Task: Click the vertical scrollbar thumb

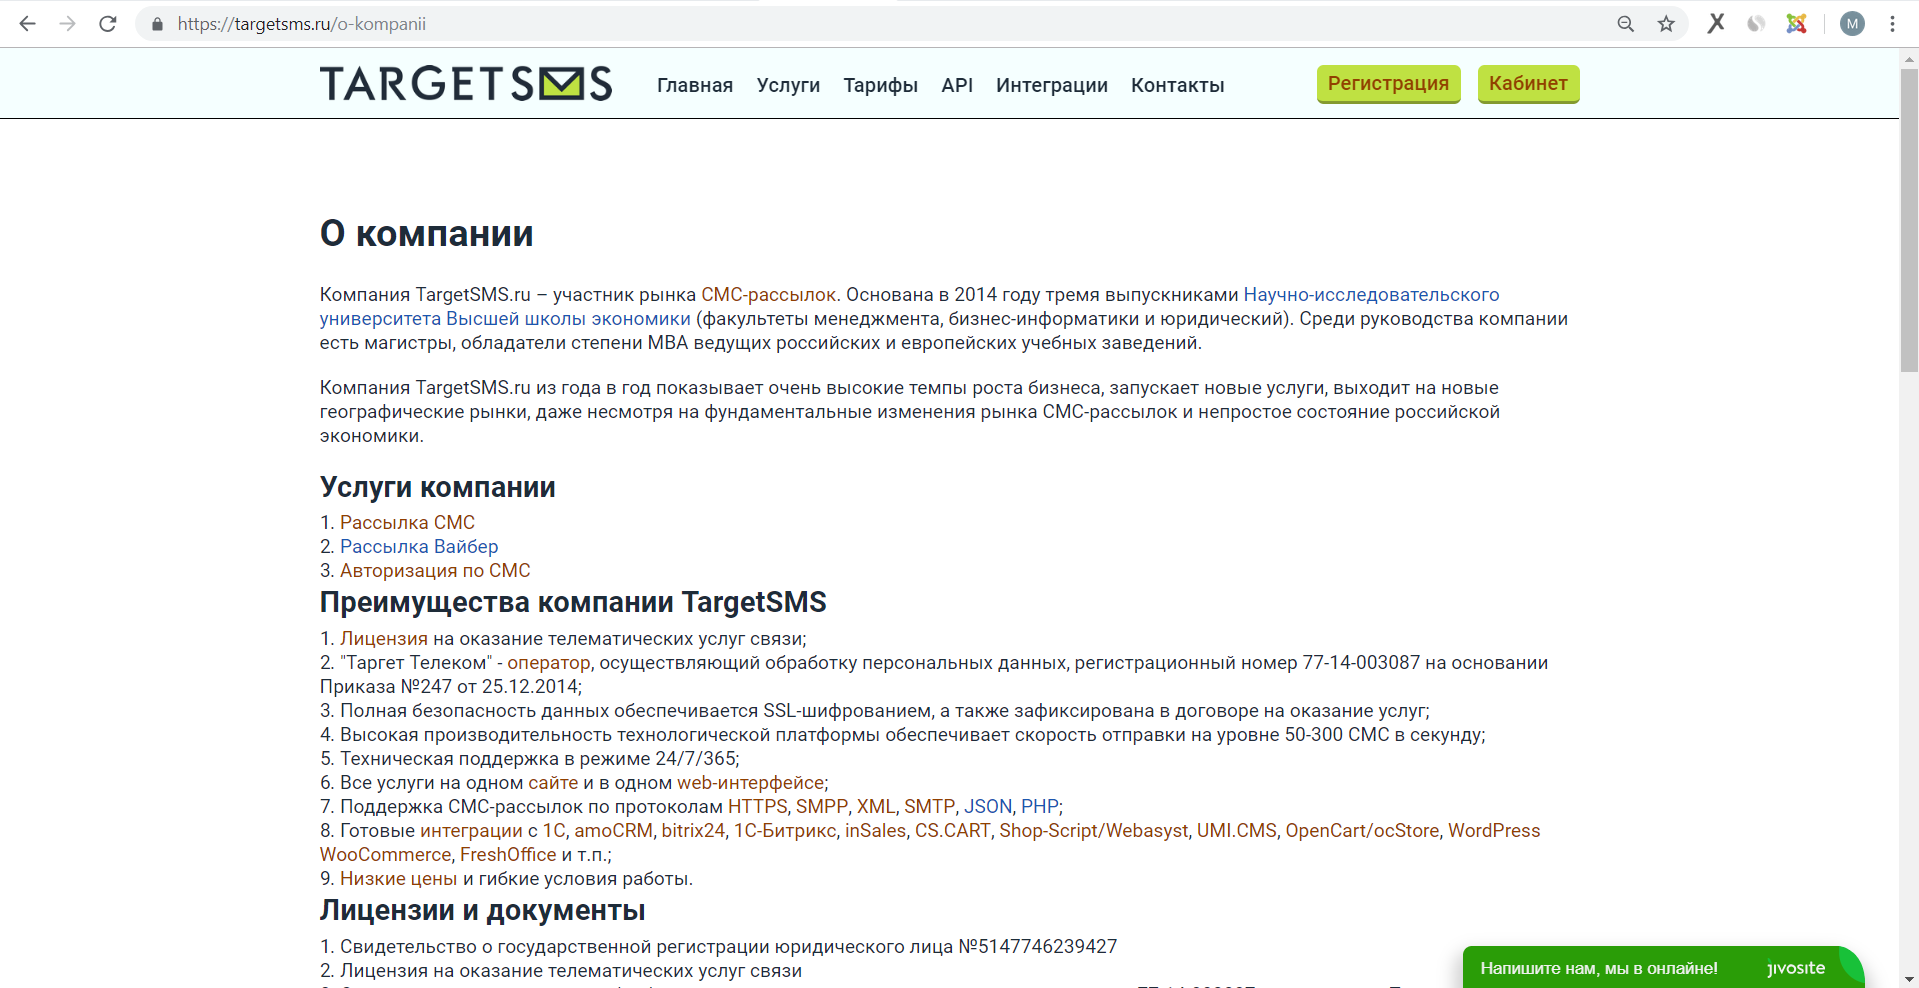Action: click(1909, 220)
